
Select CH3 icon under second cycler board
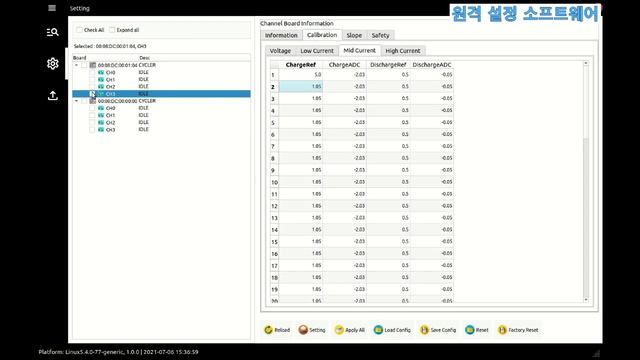101,130
